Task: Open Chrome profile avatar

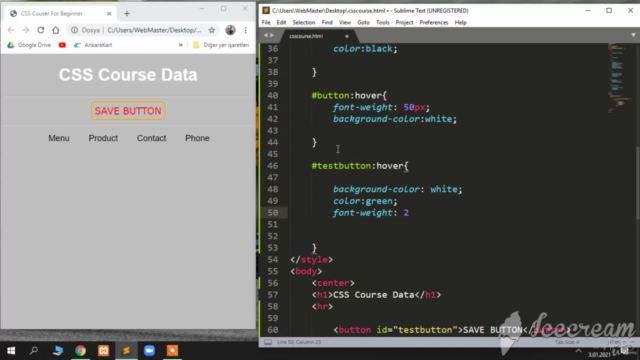Action: tap(230, 30)
